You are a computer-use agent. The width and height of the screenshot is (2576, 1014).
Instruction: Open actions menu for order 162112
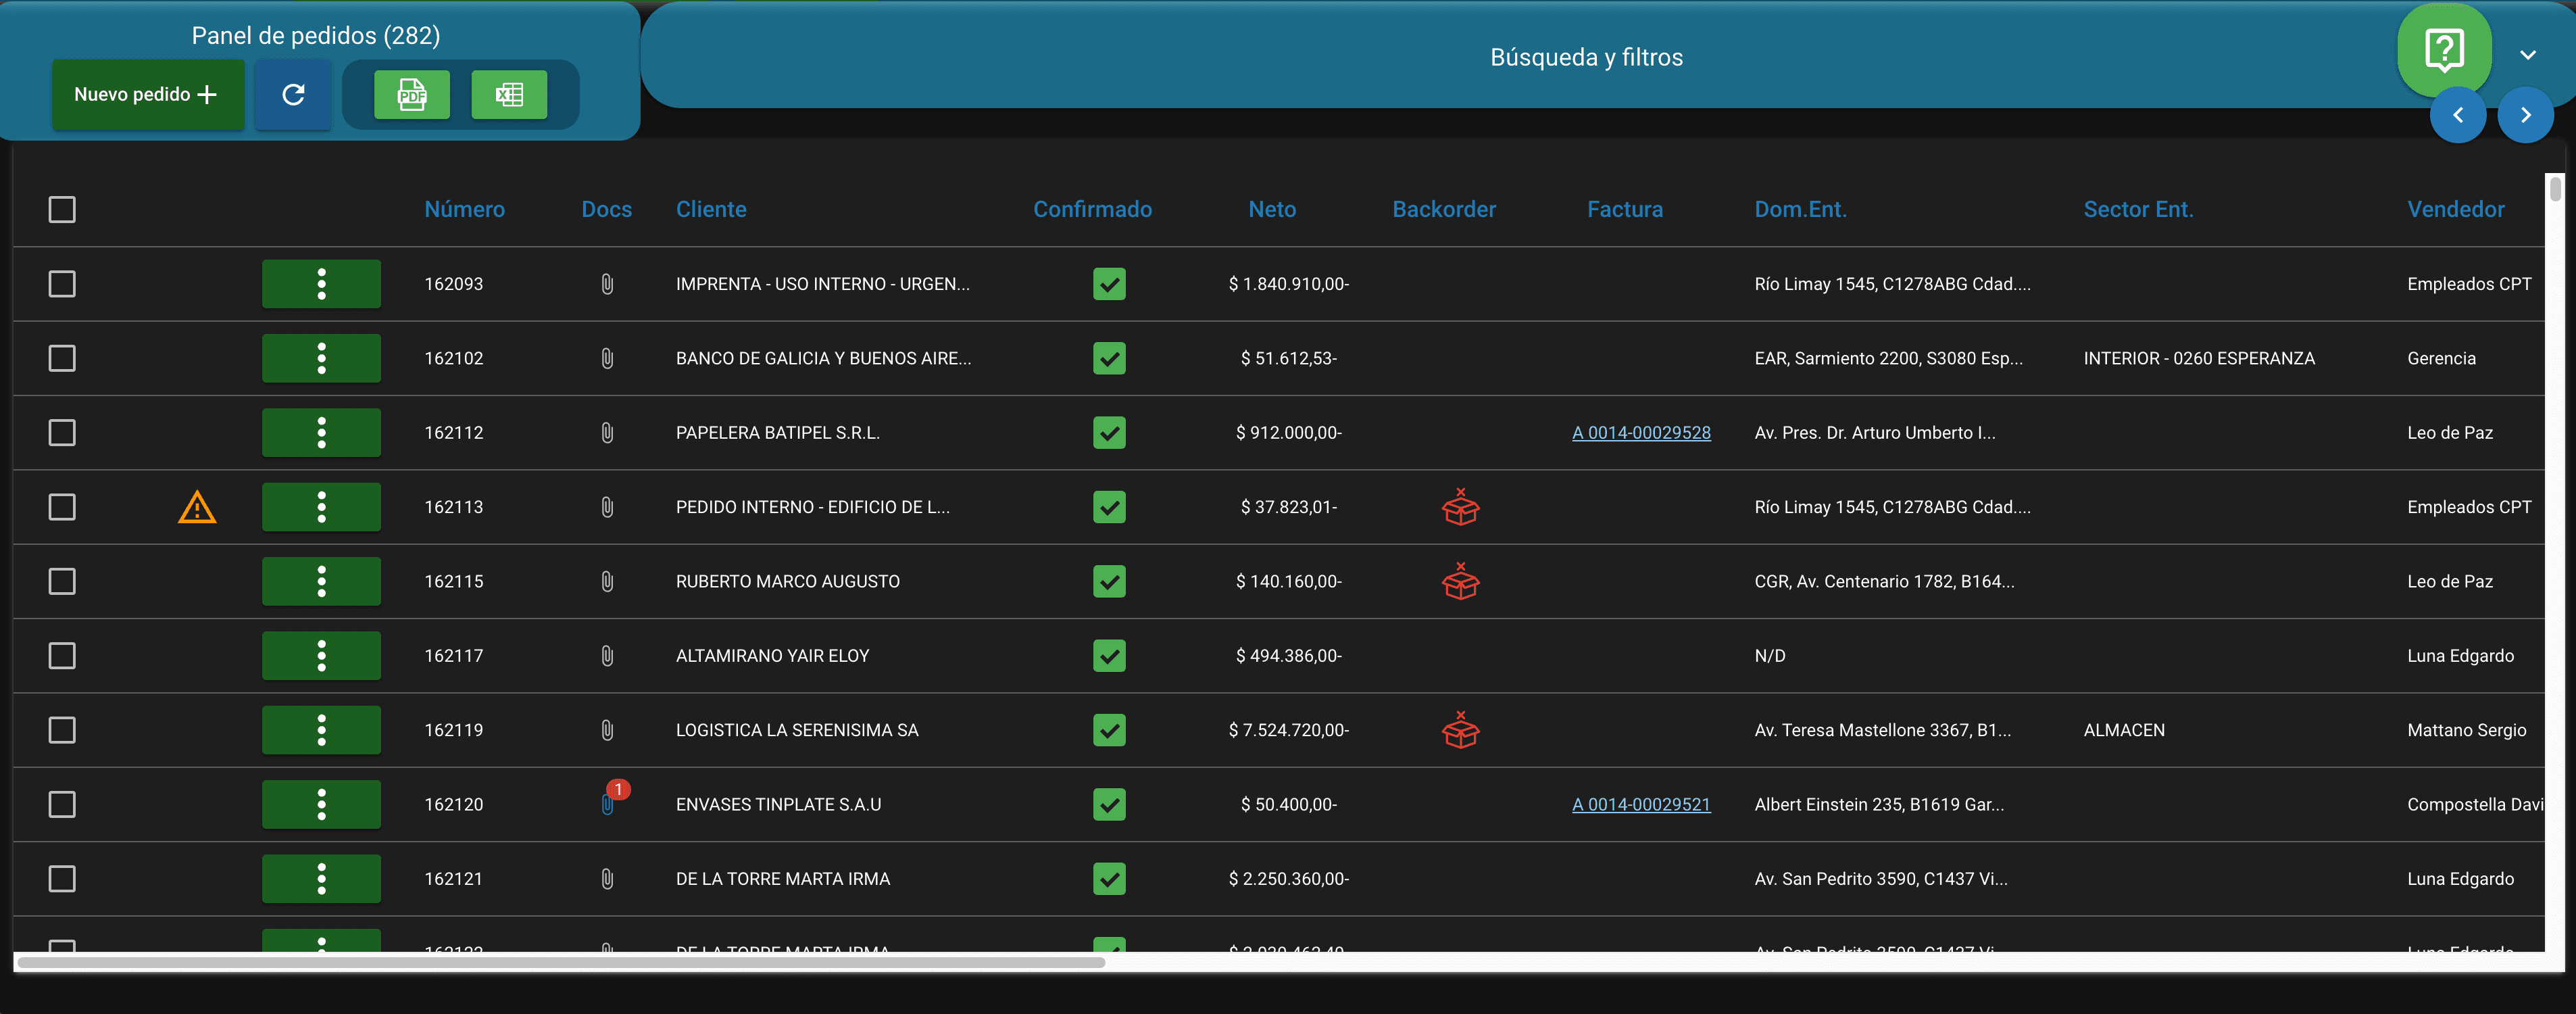coord(321,433)
